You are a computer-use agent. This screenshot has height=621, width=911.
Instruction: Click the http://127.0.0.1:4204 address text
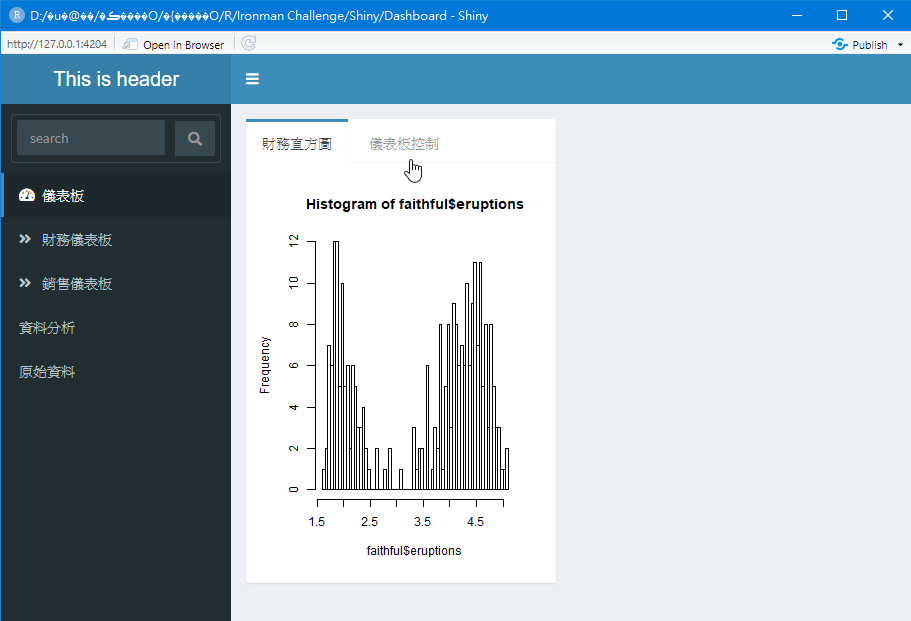coord(57,44)
